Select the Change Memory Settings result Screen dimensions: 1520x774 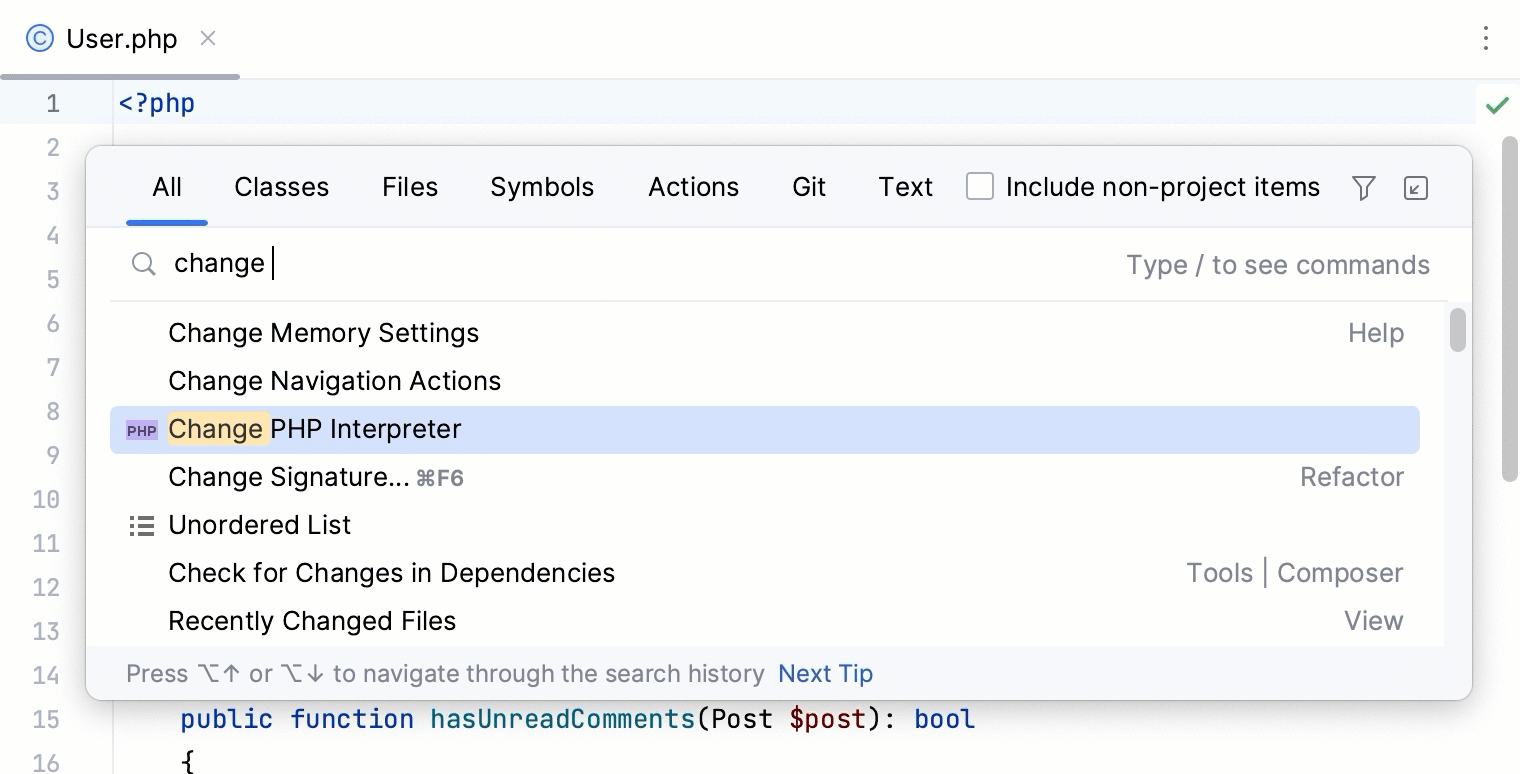(324, 333)
